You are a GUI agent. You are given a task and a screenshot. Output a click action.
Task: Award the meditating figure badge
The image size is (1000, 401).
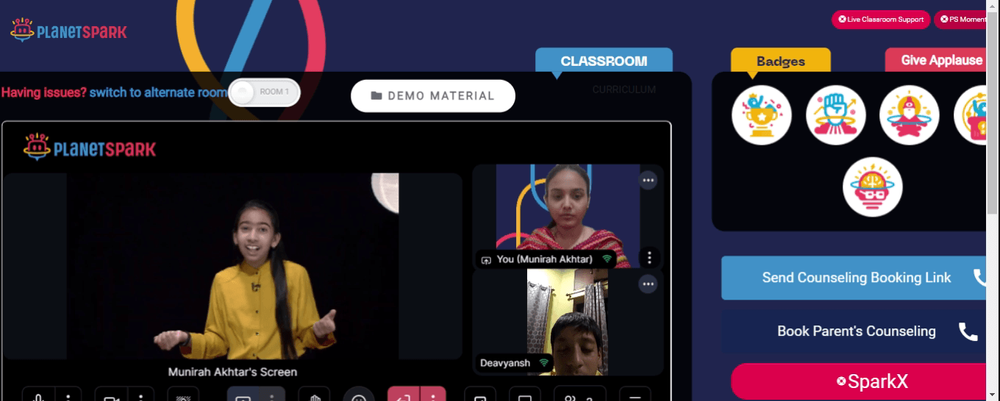[x=909, y=115]
